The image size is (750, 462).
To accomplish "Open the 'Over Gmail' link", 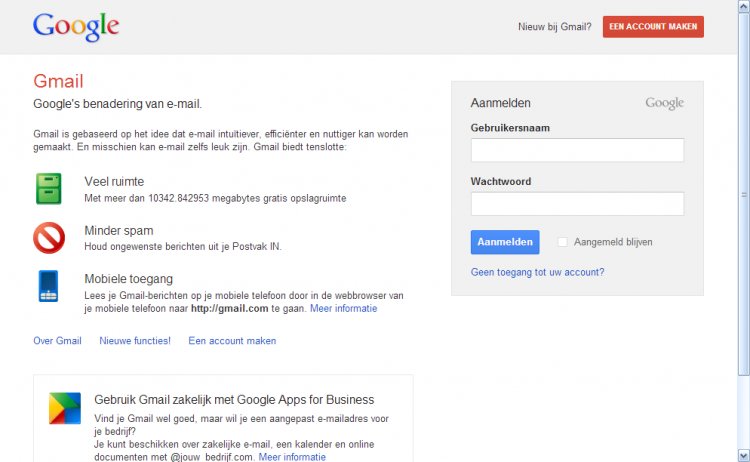I will 57,341.
